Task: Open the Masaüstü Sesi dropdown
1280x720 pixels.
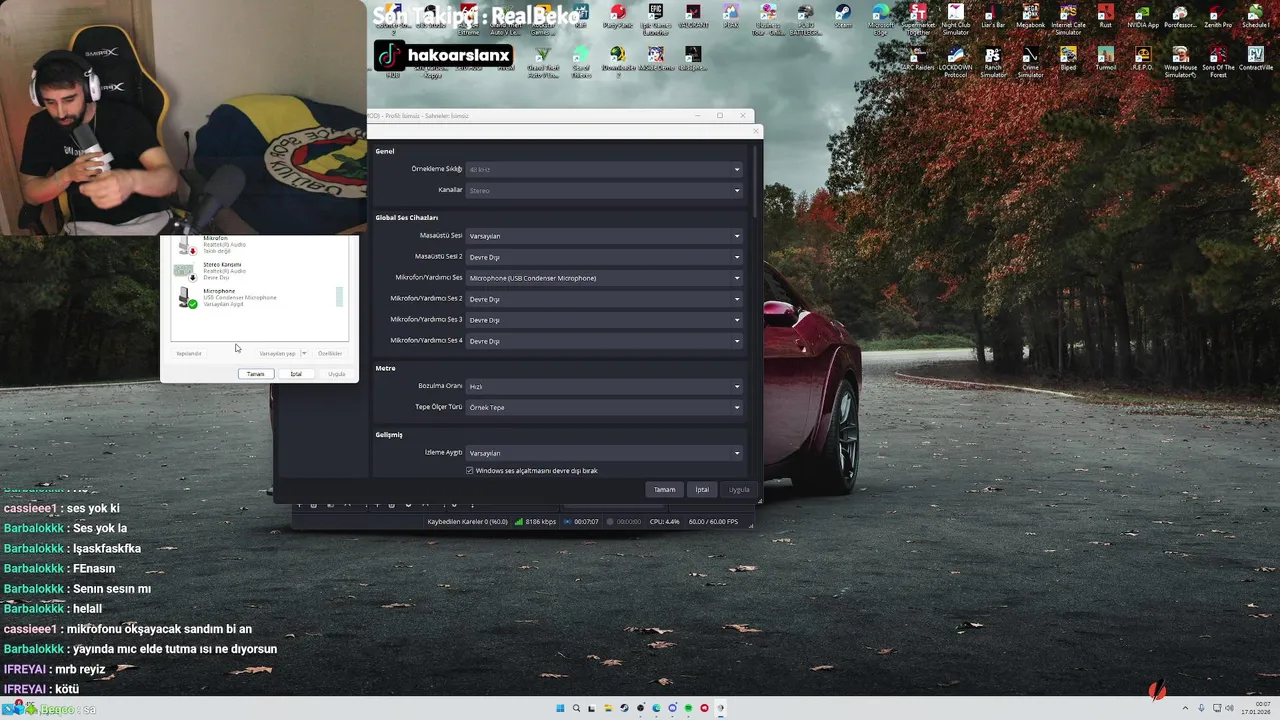Action: (605, 236)
